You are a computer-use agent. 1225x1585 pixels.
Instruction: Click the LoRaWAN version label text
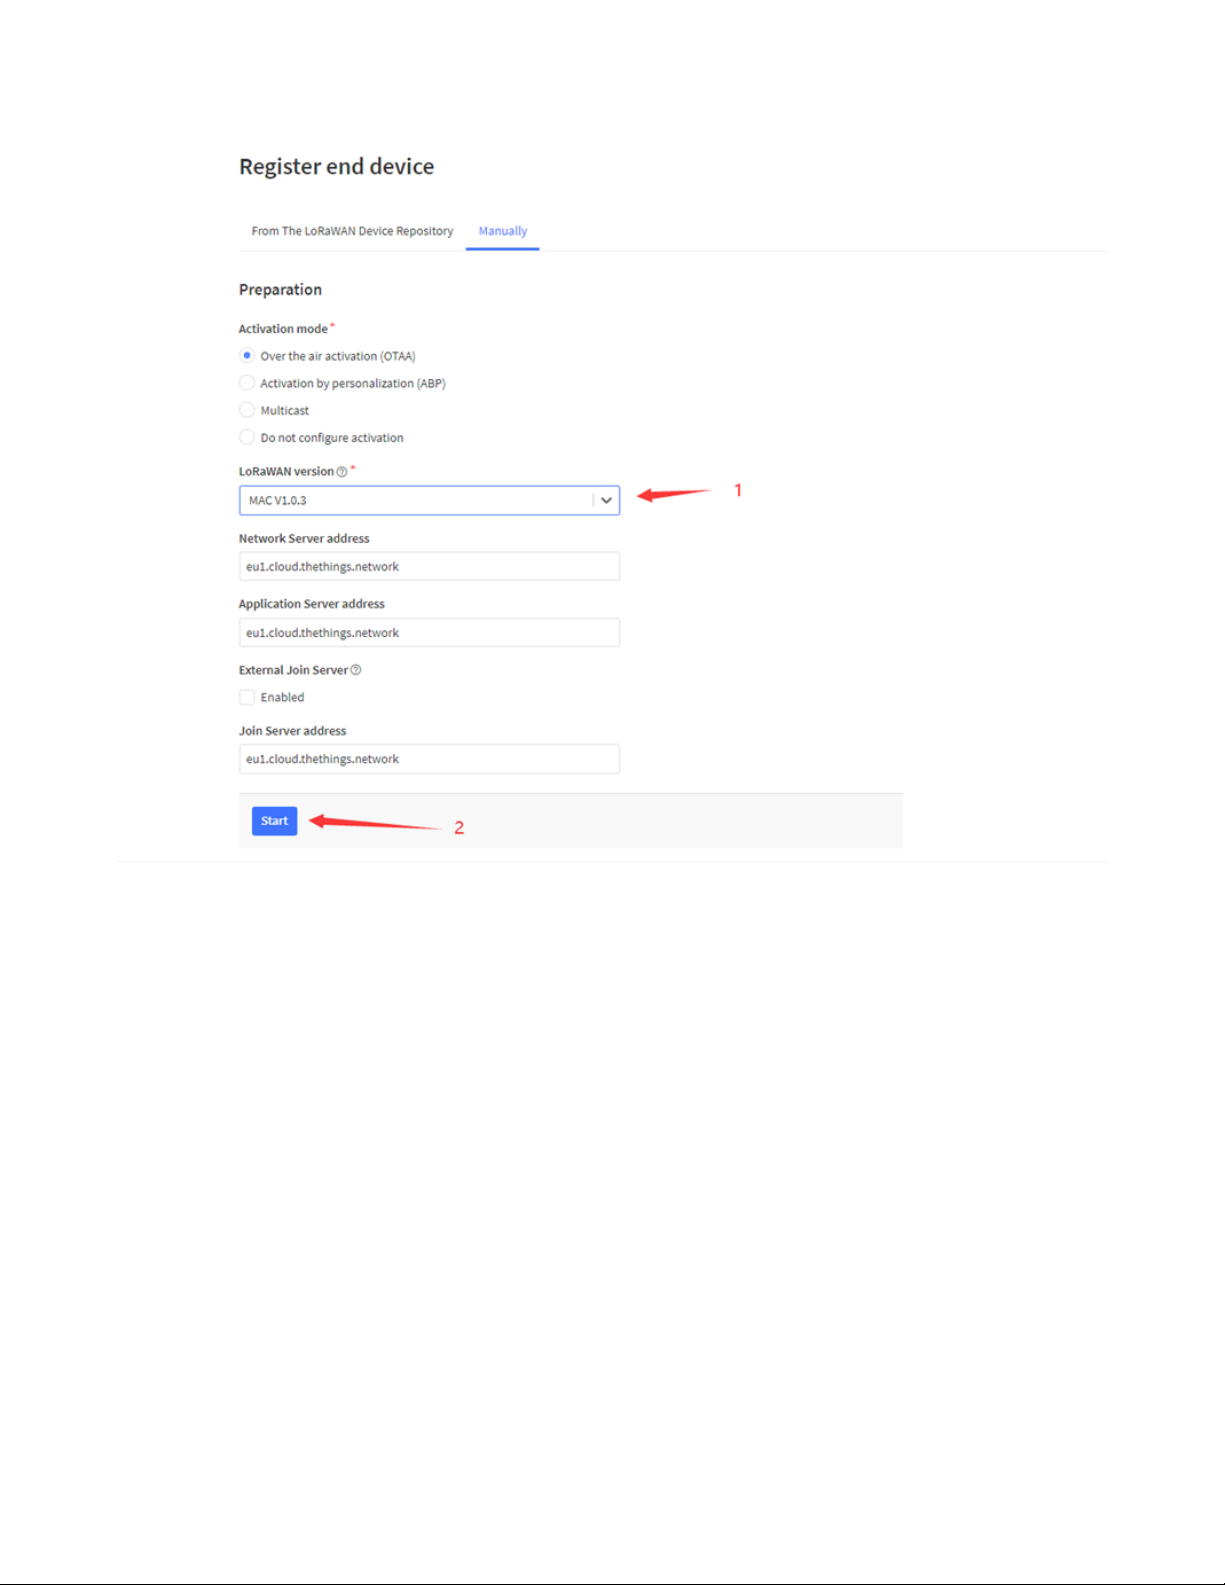[x=286, y=471]
